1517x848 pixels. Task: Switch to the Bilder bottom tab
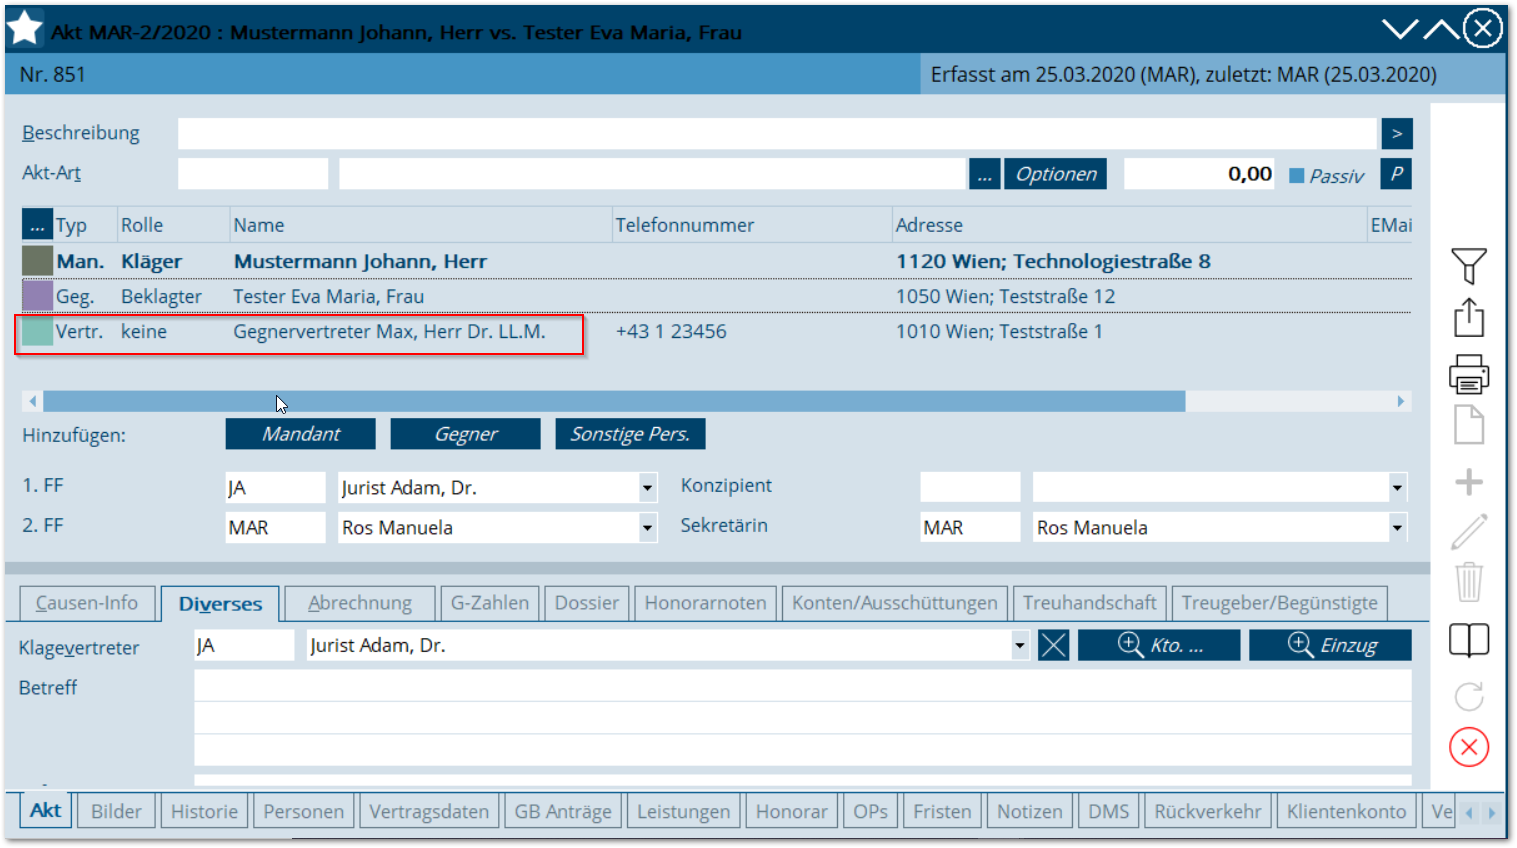[x=116, y=811]
